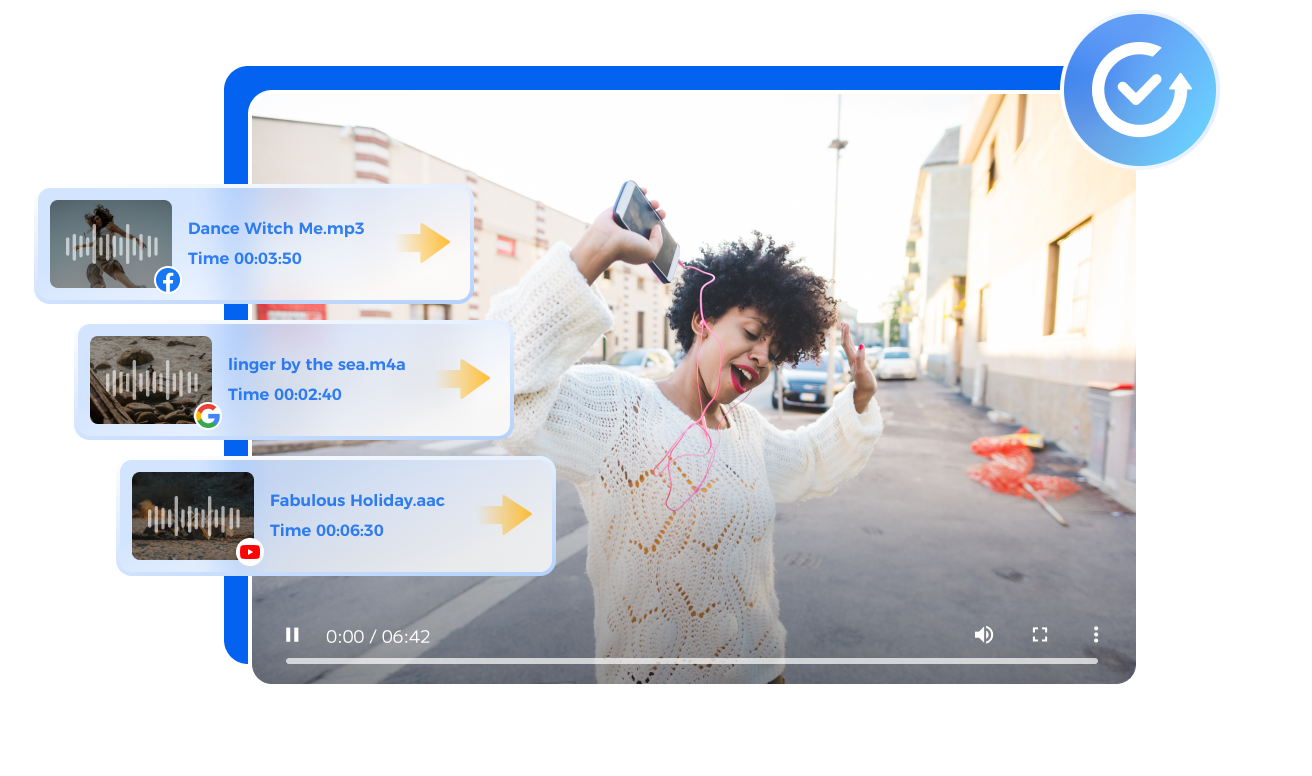This screenshot has height=776, width=1312.
Task: Open the Dance Witch Me.mp3 thumbnail
Action: [x=111, y=244]
